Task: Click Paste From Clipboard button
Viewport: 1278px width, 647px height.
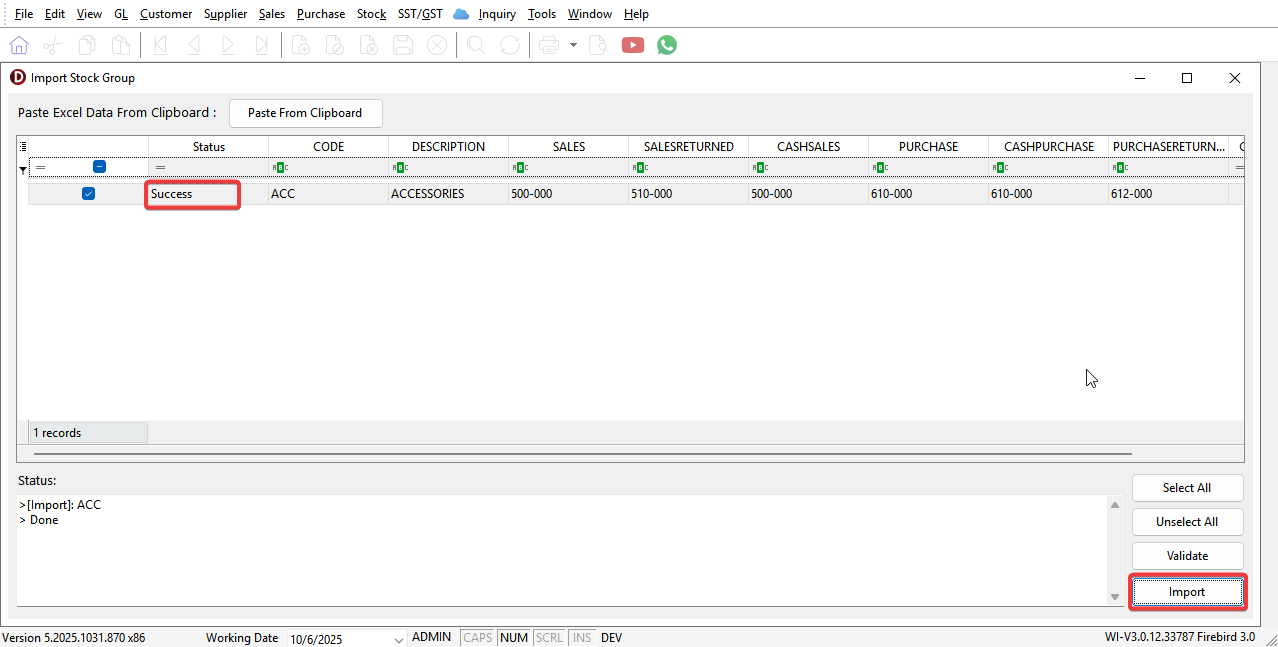Action: [305, 113]
